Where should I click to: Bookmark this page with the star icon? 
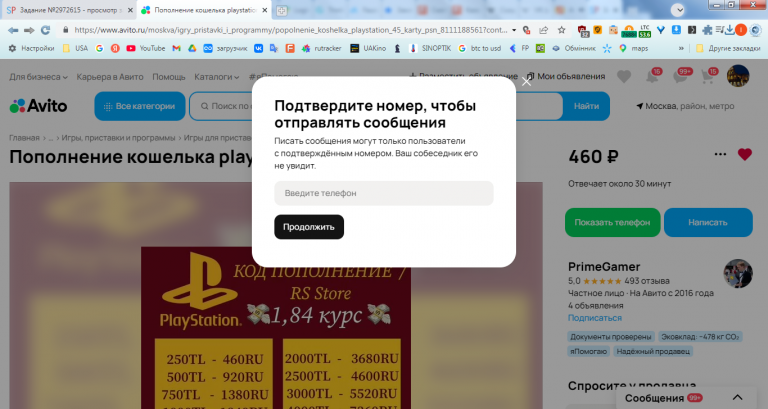click(x=561, y=30)
